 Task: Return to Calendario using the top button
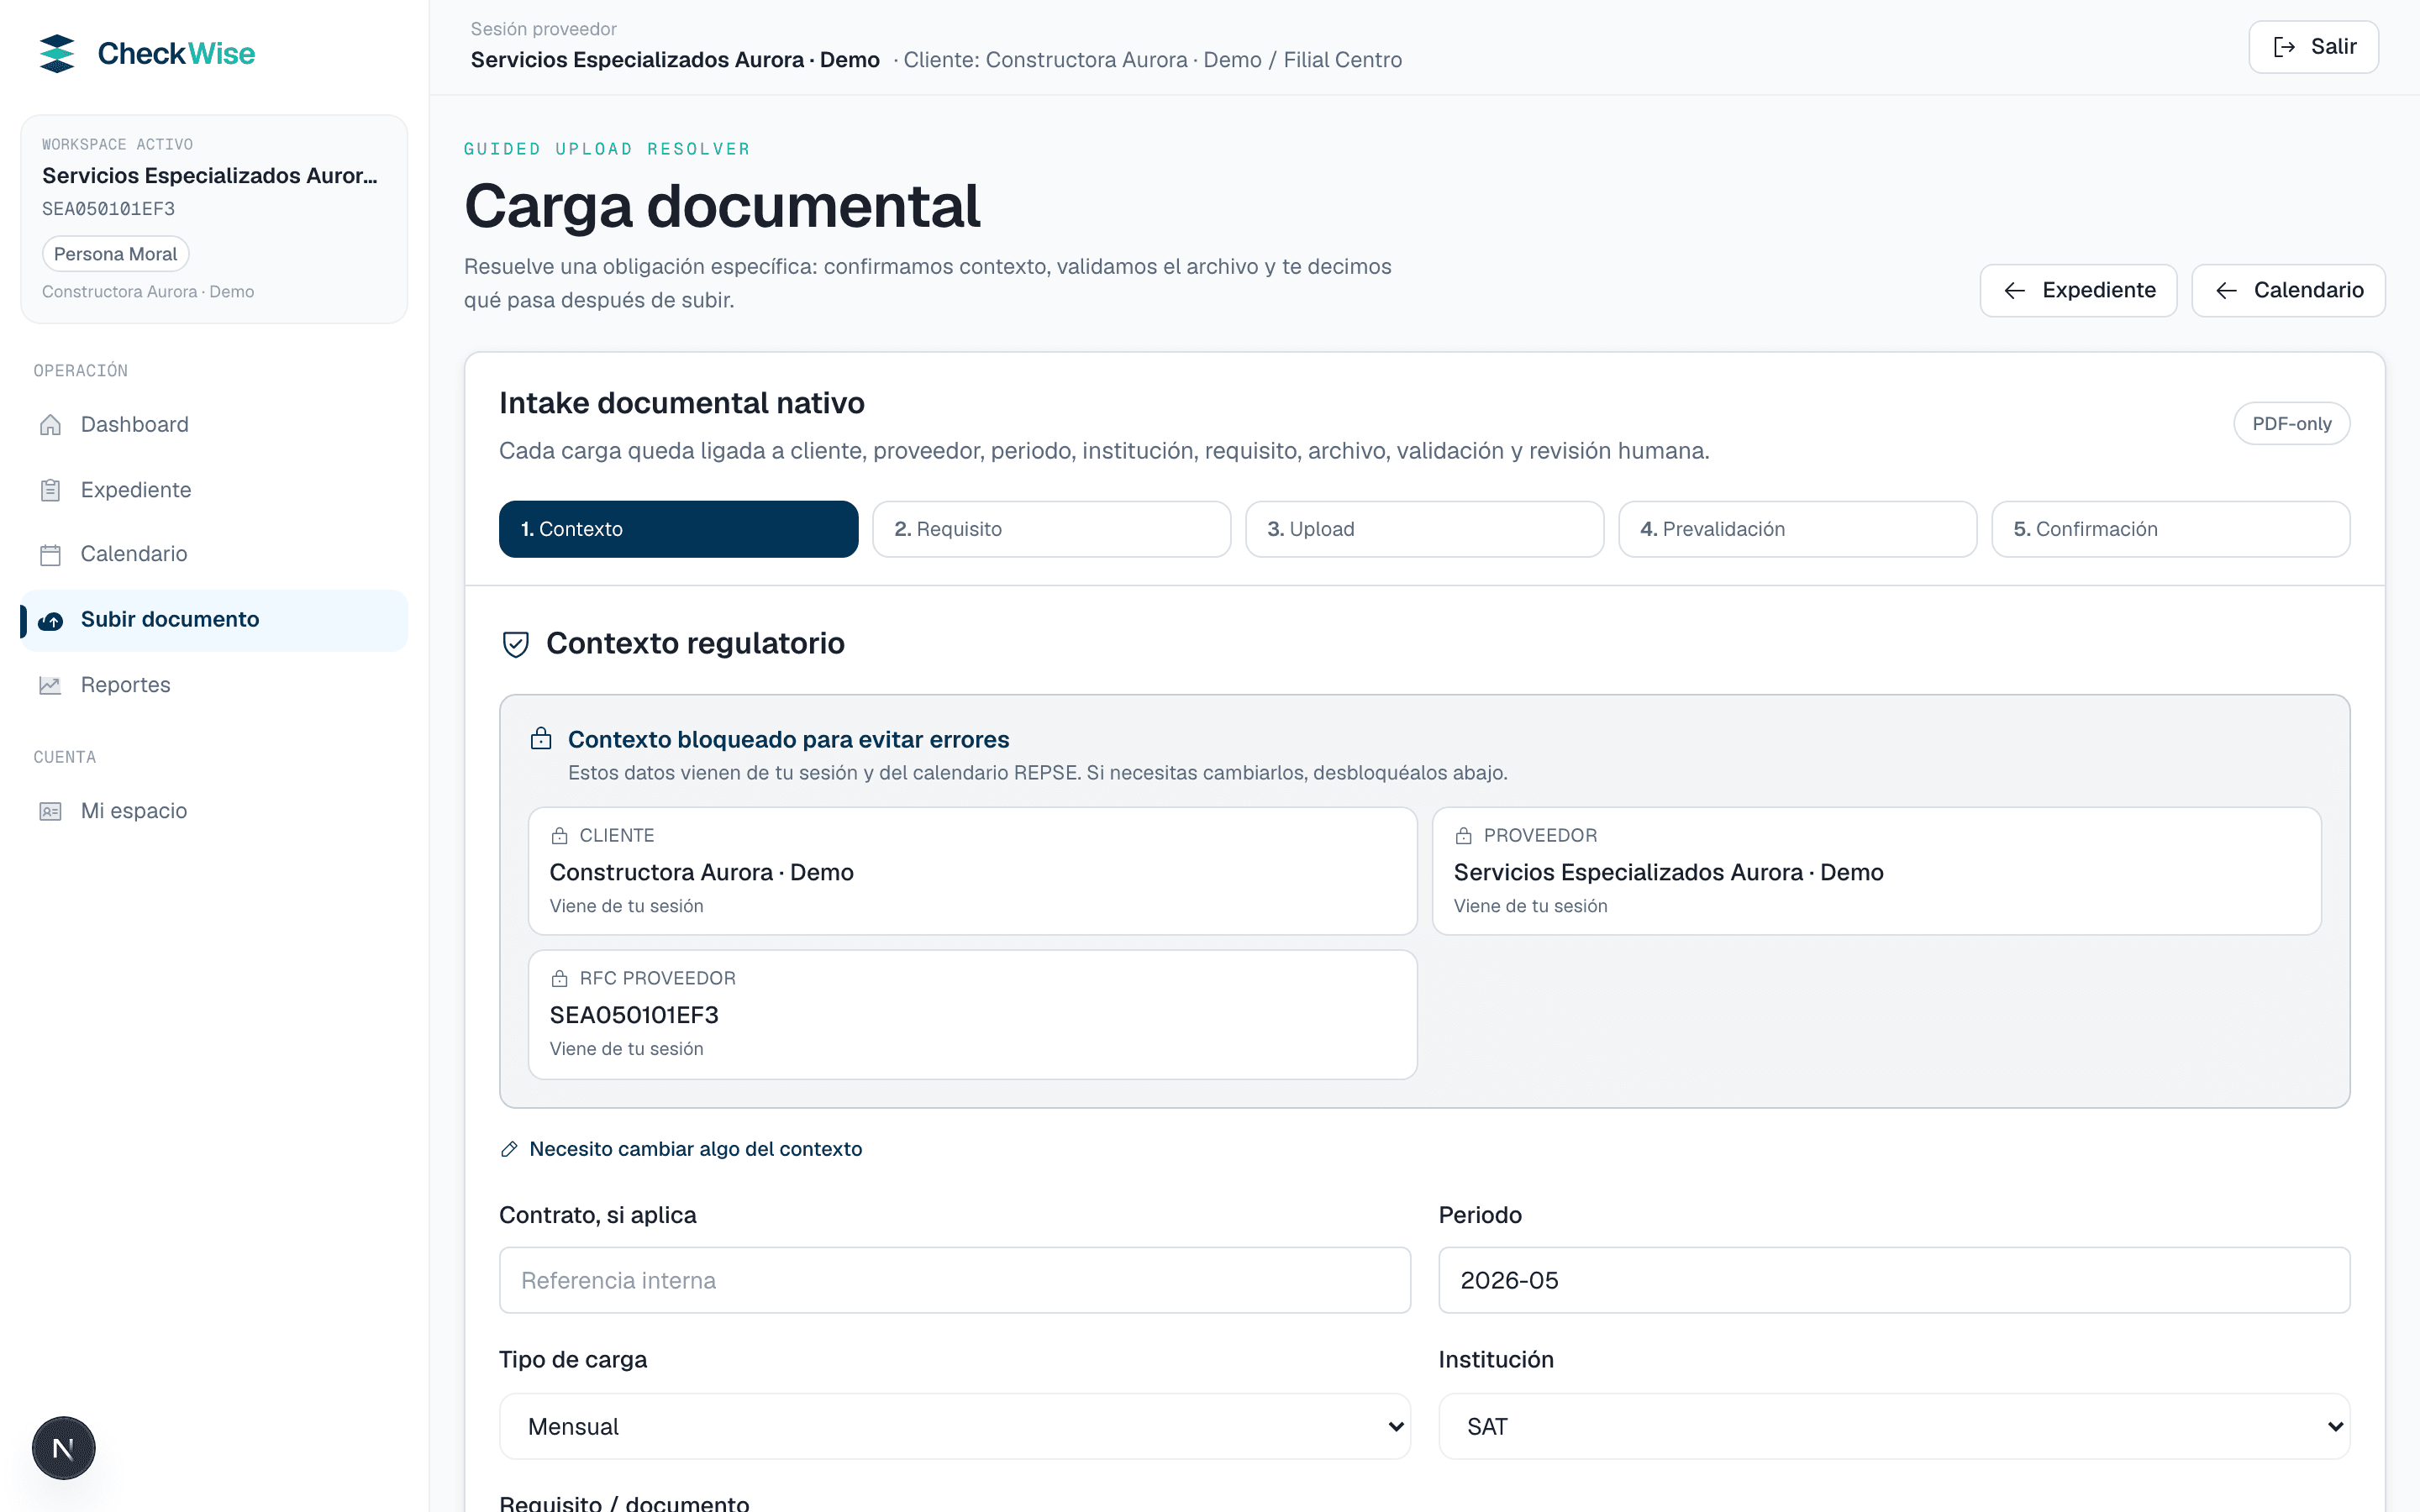[2288, 290]
